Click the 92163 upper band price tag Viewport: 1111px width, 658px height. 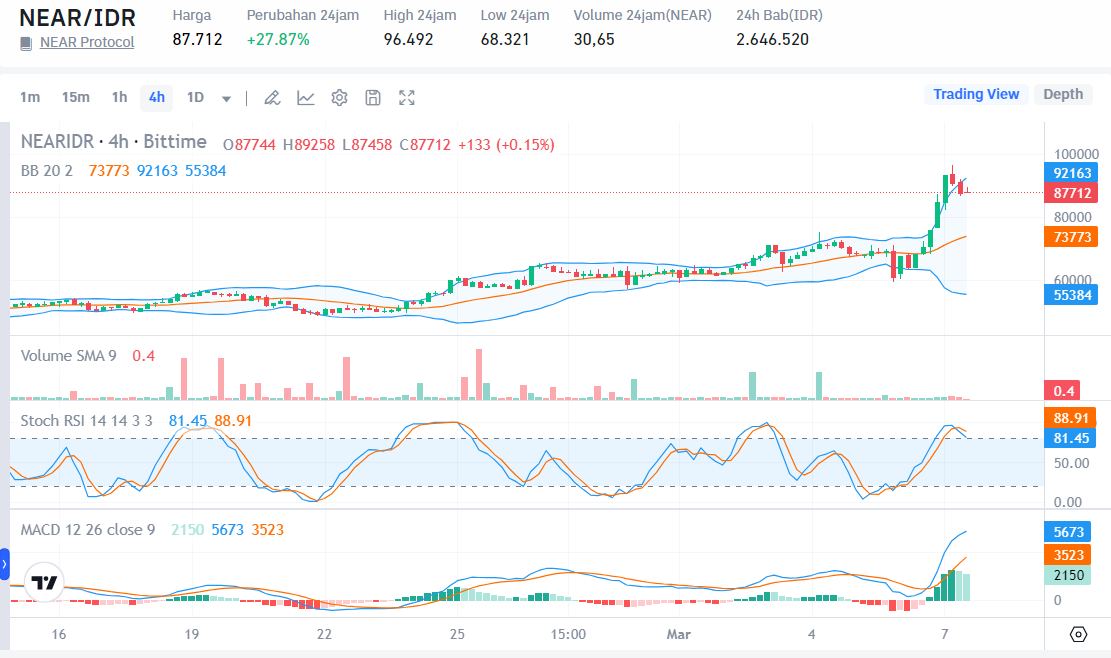pos(1071,173)
